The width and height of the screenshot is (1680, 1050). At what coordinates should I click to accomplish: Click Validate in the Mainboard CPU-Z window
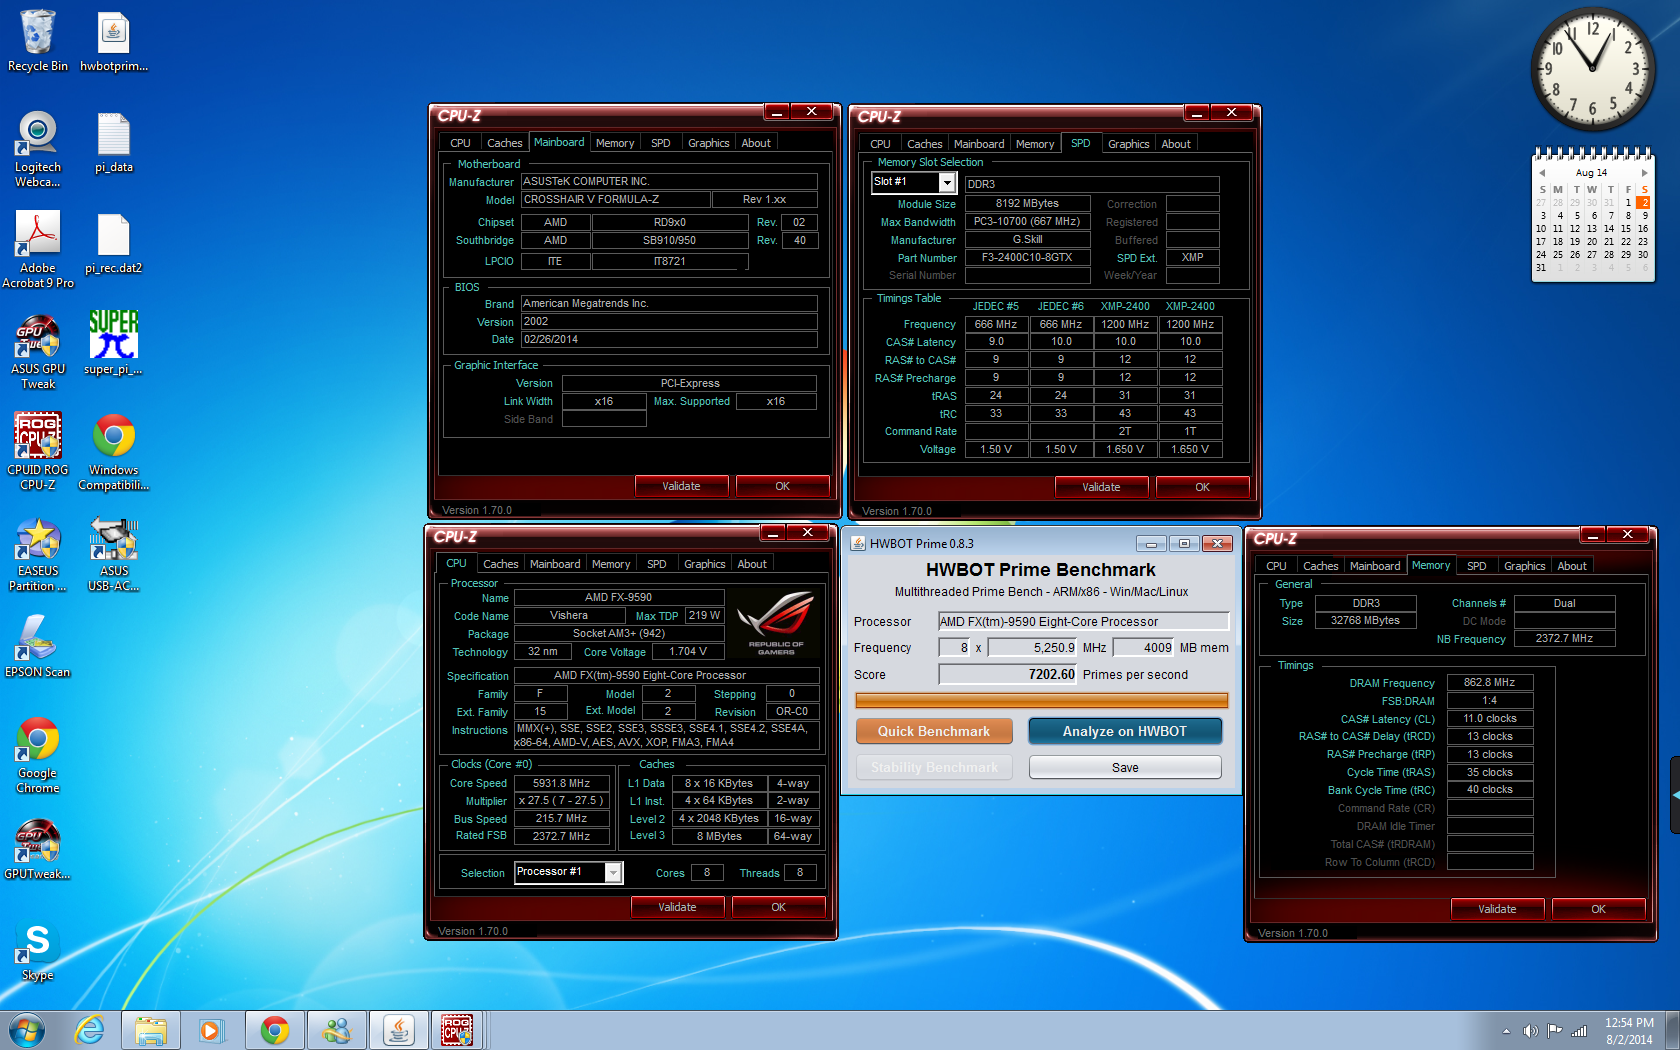pos(681,486)
